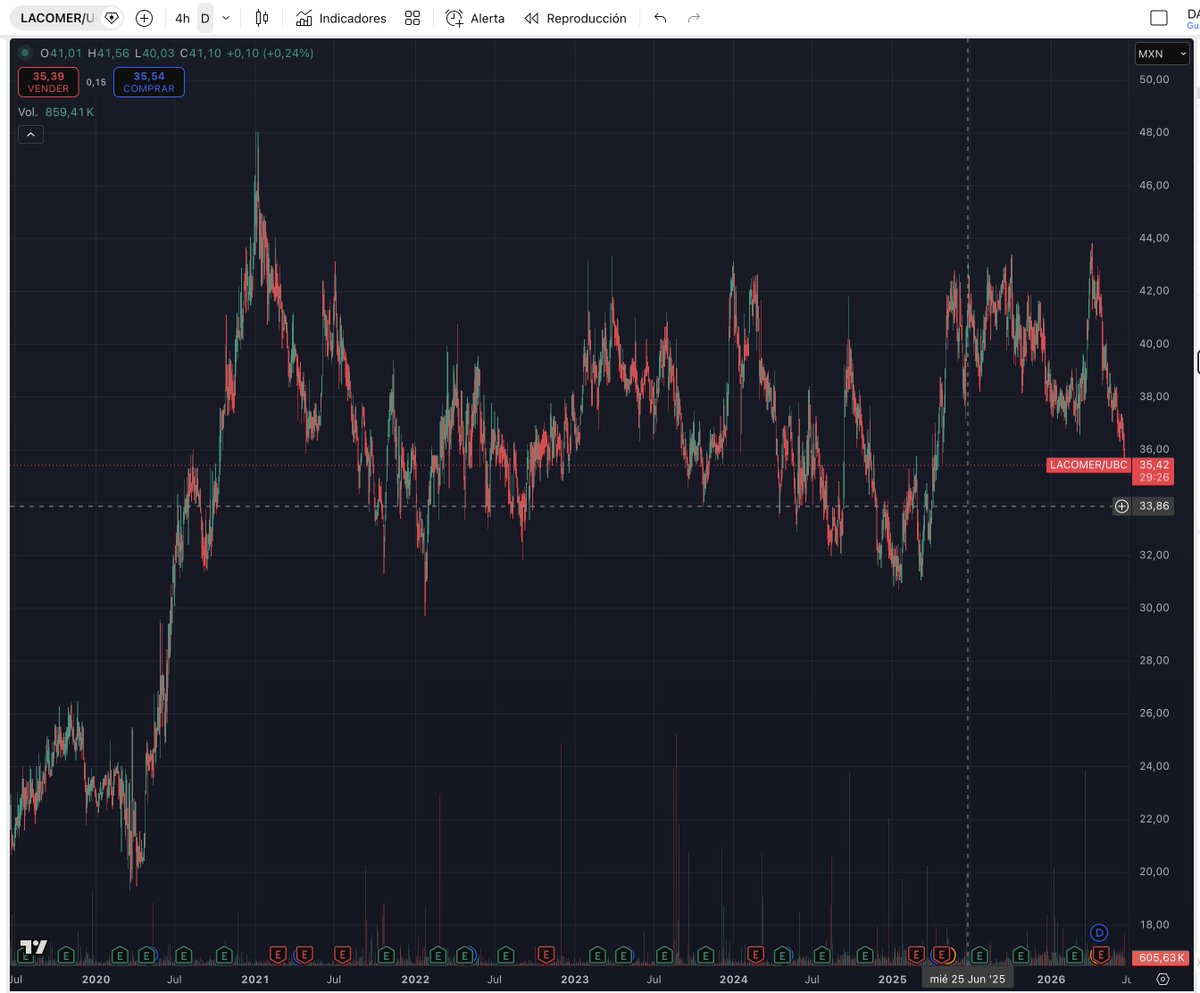Screen dimensions: 1200x993
Task: Click the mié 25 Jun '25 date label
Action: coord(968,979)
